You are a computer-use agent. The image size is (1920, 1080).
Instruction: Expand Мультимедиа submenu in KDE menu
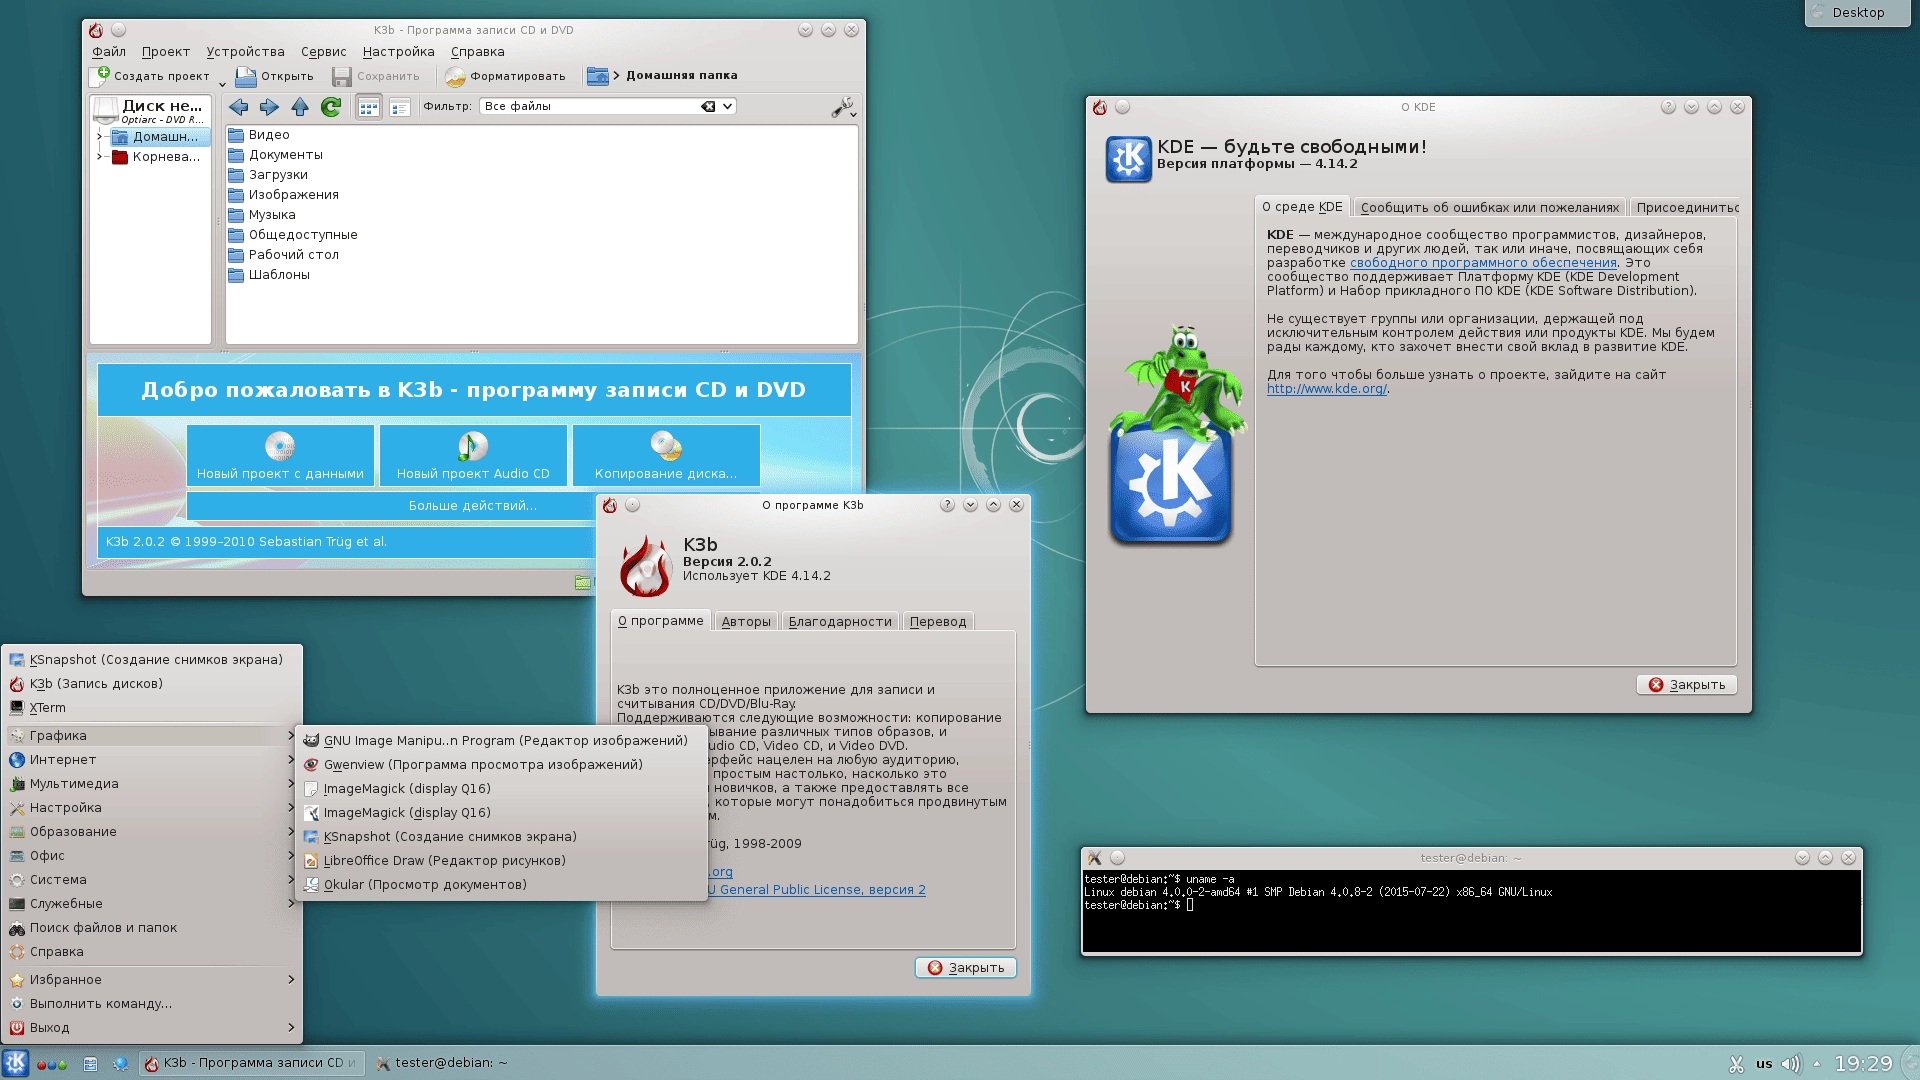click(152, 784)
